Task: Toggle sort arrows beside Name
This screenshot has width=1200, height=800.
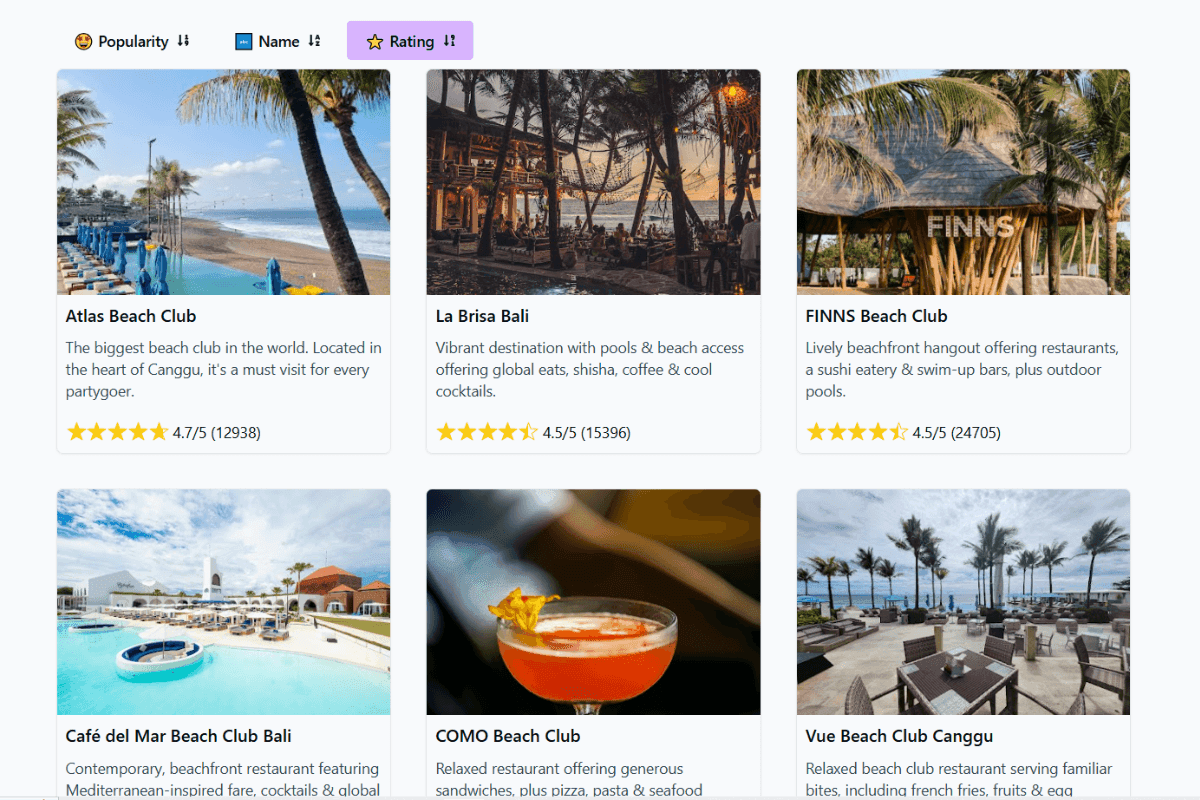Action: pyautogui.click(x=314, y=41)
